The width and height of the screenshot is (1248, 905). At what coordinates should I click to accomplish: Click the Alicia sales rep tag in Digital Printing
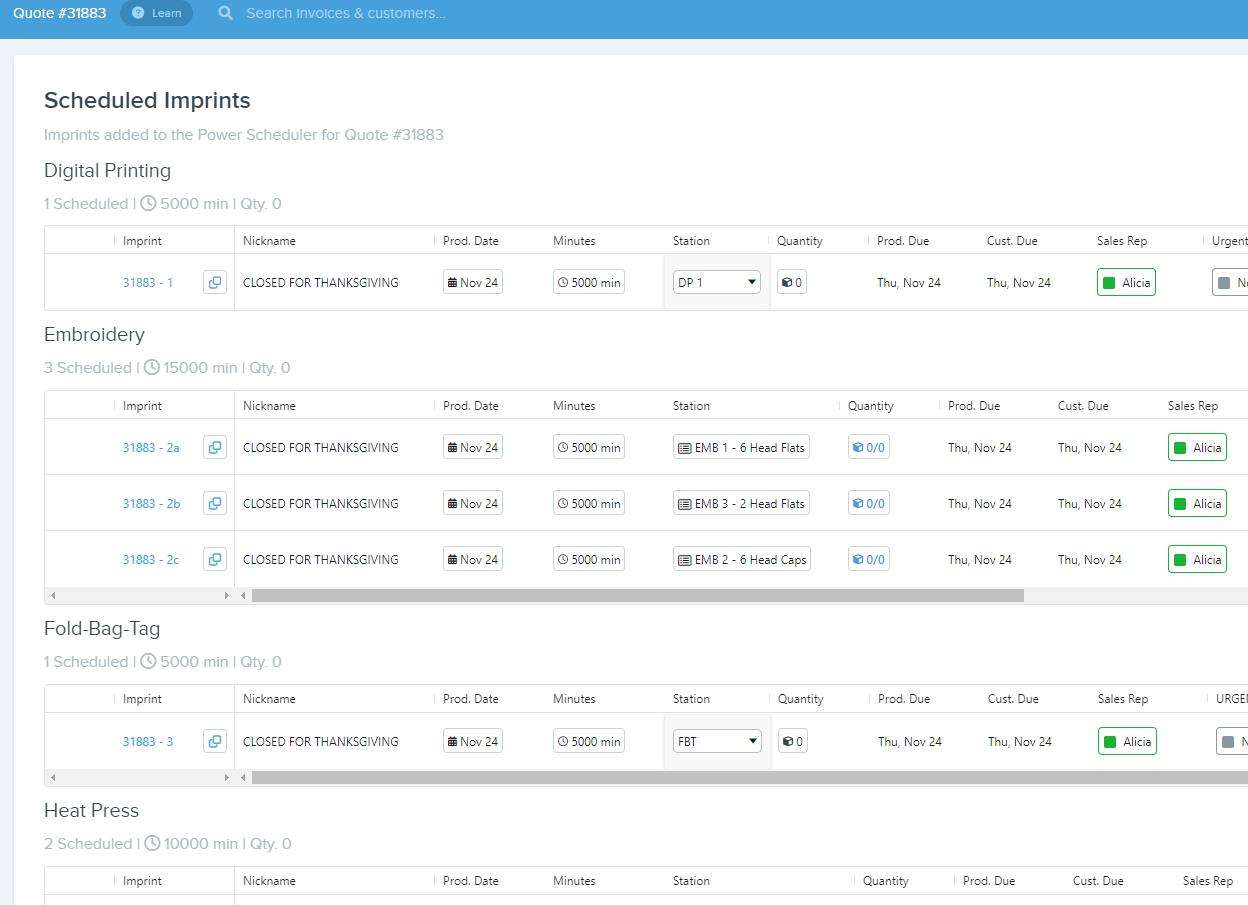pyautogui.click(x=1126, y=282)
